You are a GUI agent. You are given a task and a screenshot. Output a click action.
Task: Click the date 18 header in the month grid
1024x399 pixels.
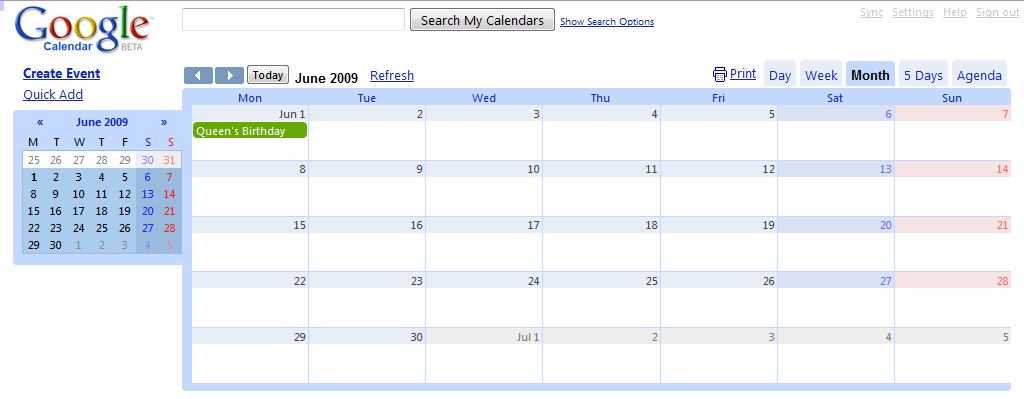[x=651, y=225]
